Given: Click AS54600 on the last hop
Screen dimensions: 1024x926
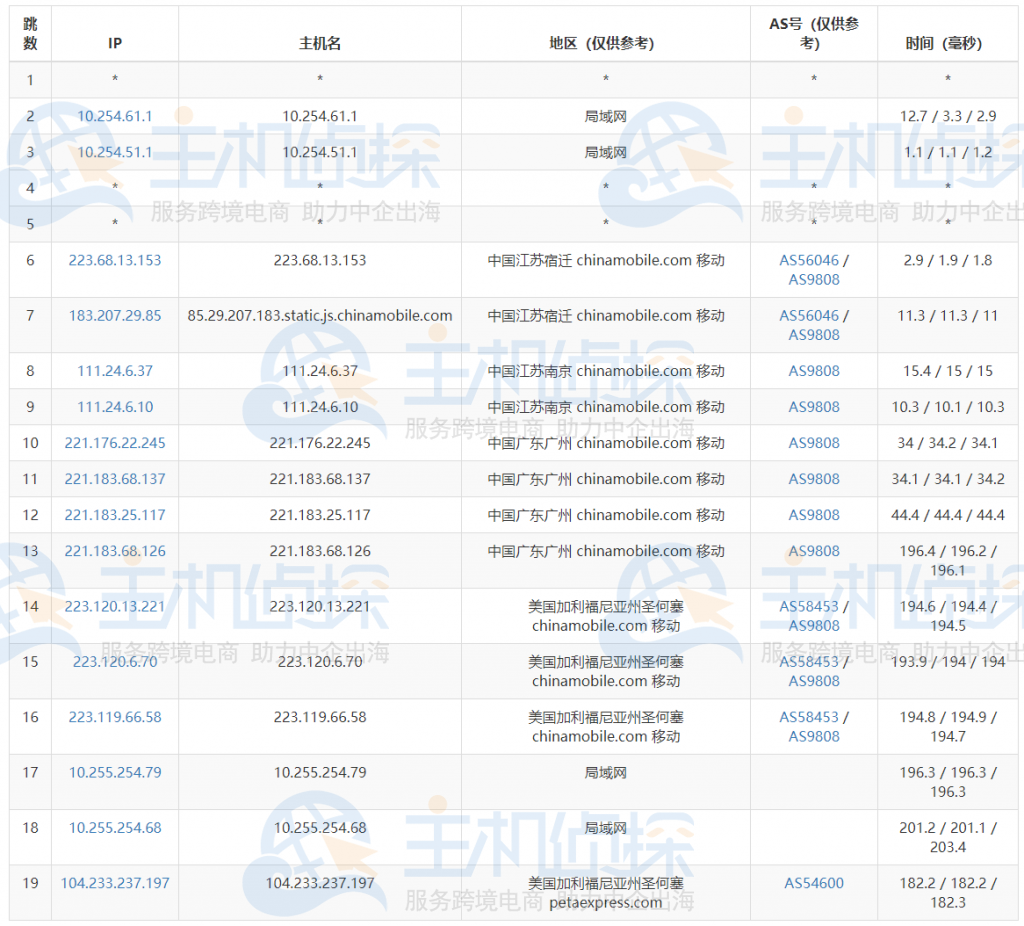Looking at the screenshot, I should coord(813,883).
